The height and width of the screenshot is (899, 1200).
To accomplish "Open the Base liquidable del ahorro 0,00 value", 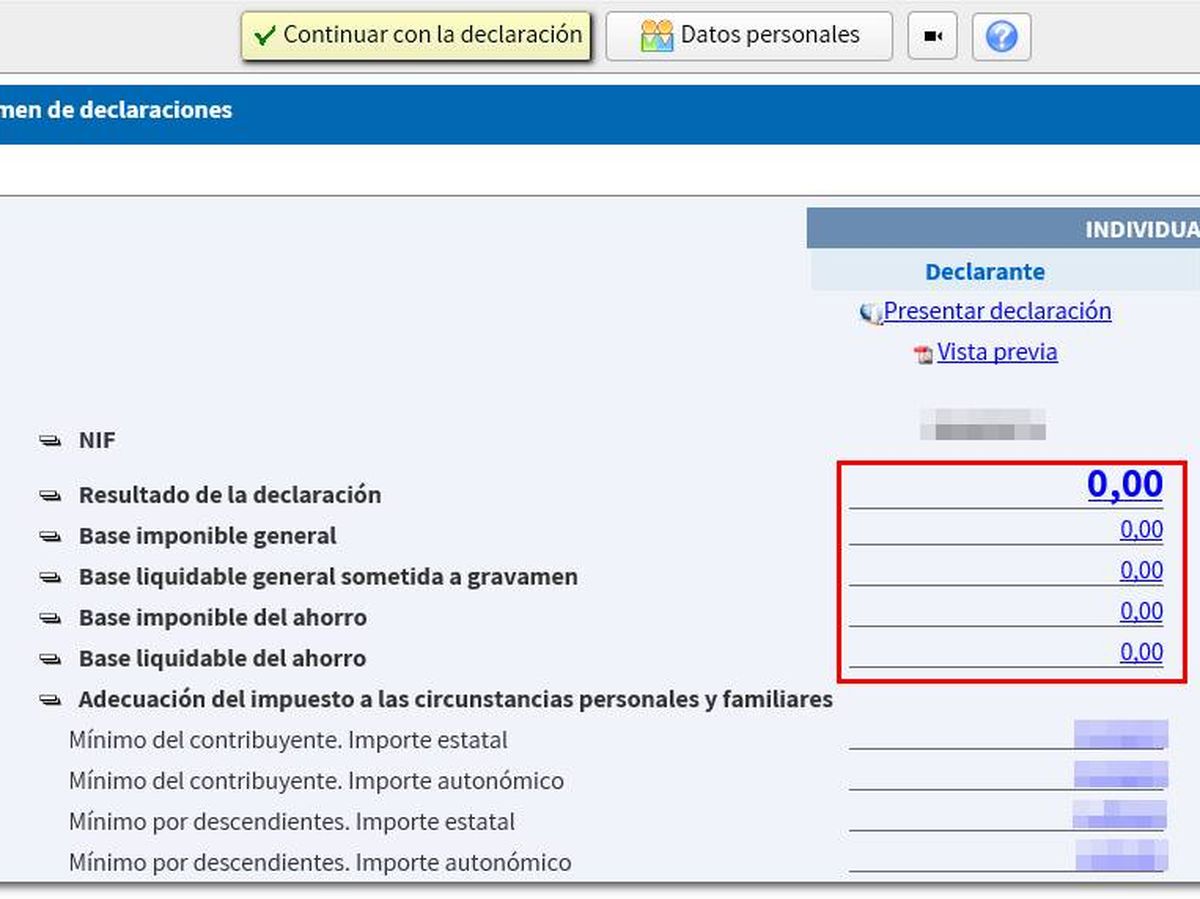I will point(1141,653).
